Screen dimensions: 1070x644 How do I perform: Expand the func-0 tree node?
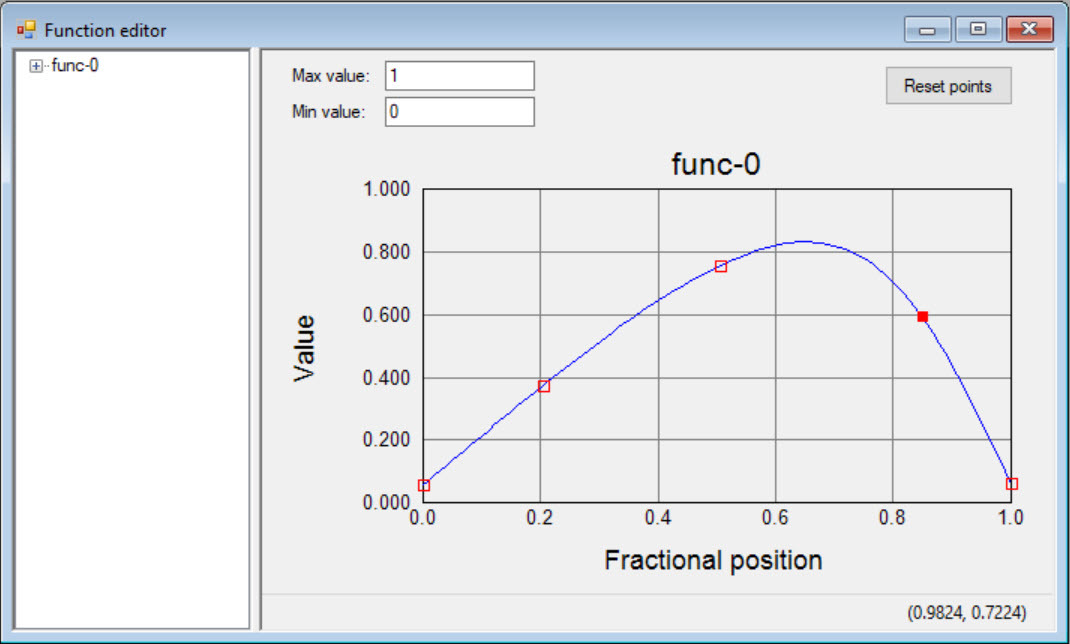coord(37,67)
